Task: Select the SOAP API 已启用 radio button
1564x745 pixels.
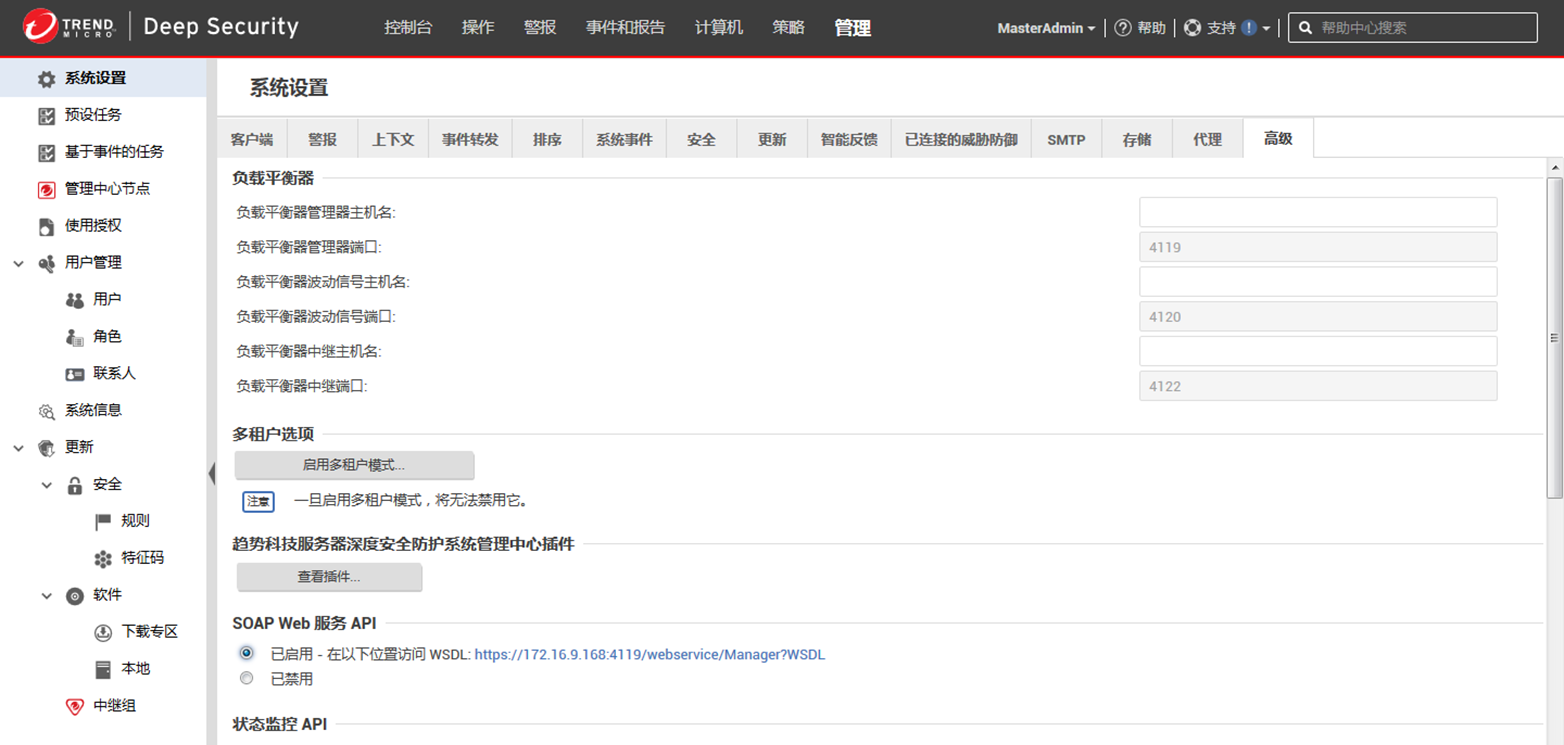Action: [x=247, y=653]
